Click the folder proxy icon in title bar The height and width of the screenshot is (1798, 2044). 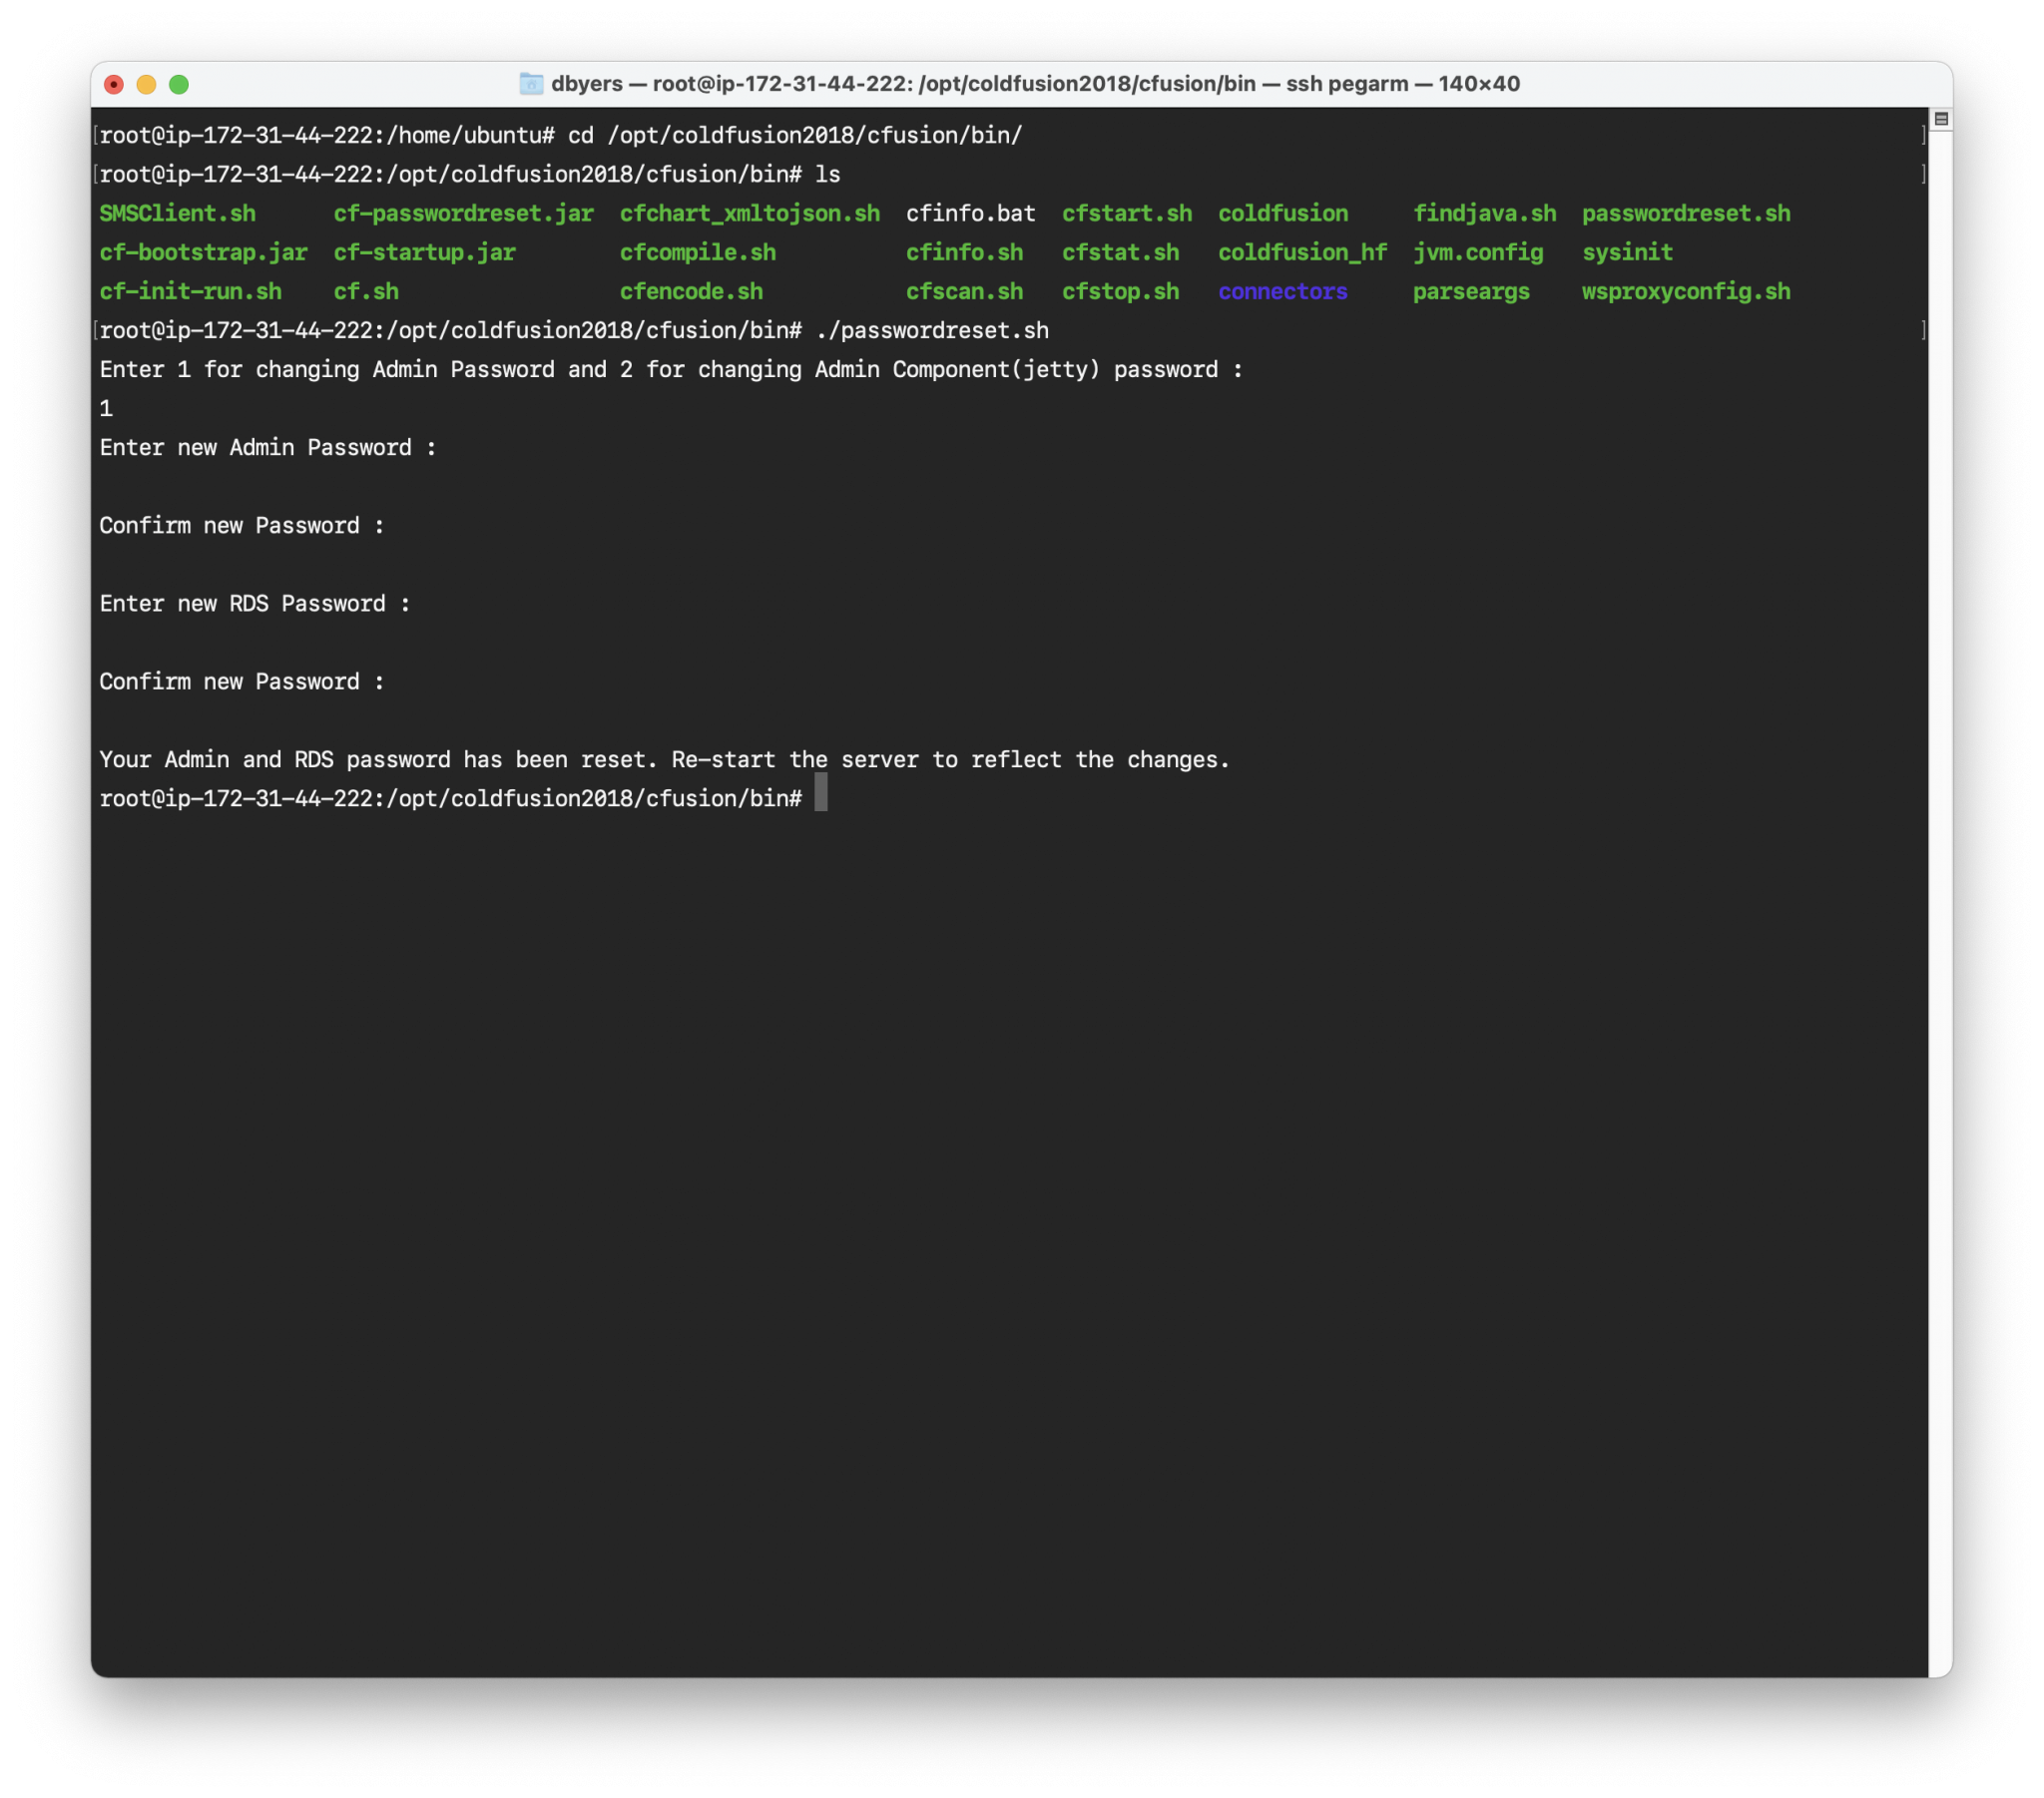530,84
